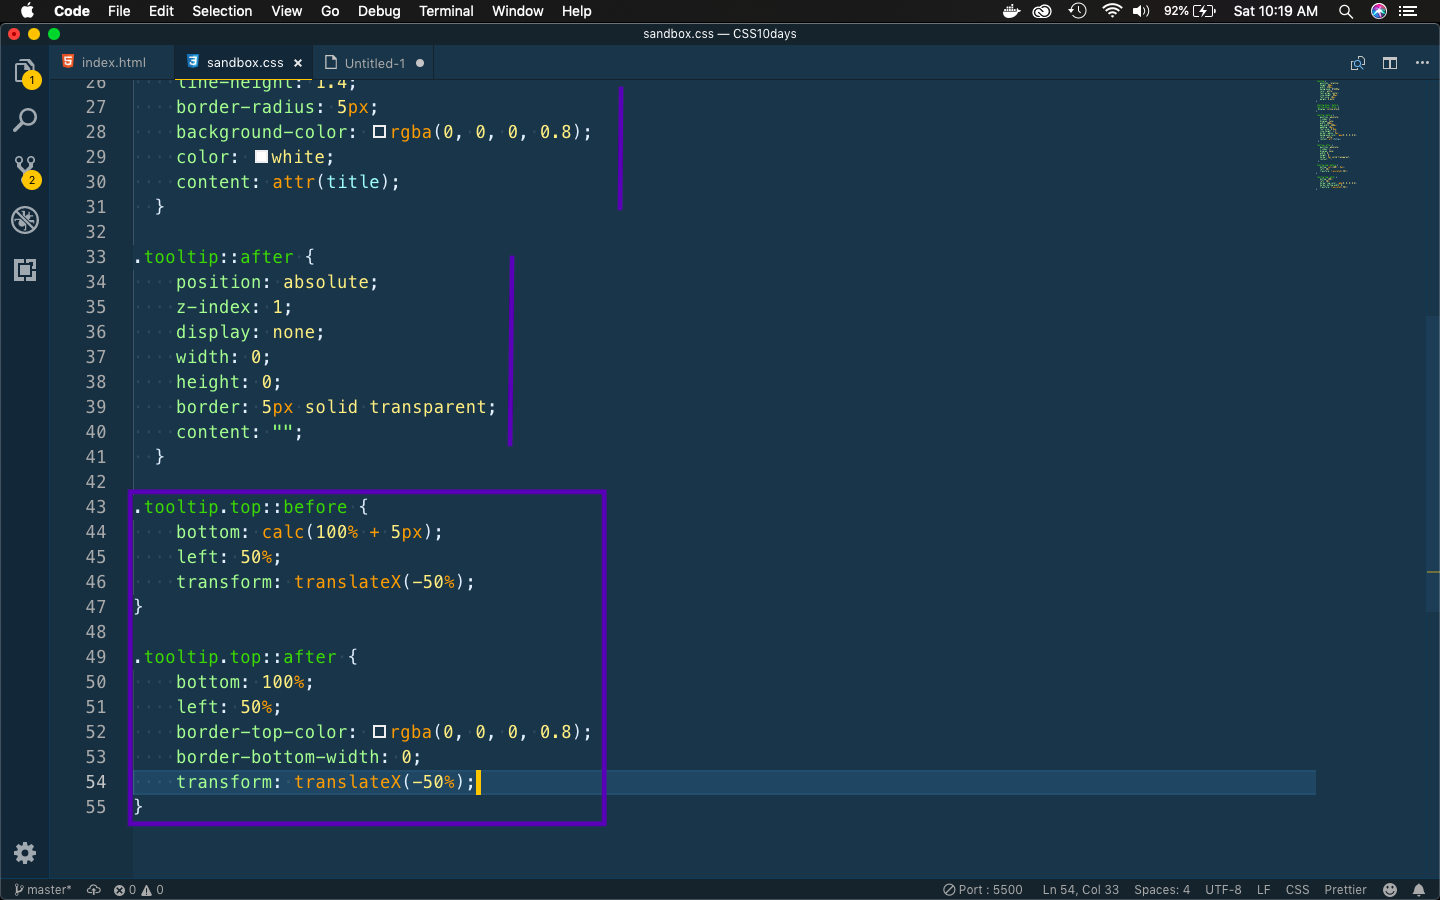The width and height of the screenshot is (1440, 900).
Task: Click 'border-bottom-width: 0;' line
Action: 298,757
